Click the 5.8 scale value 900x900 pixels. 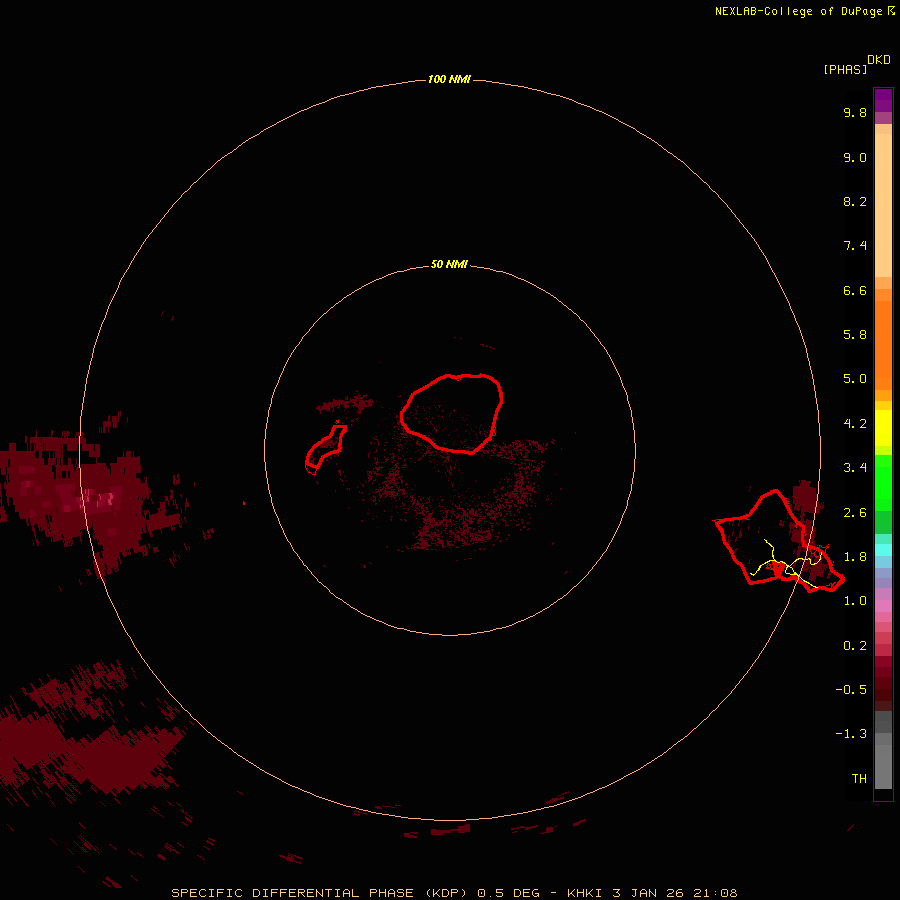(x=855, y=335)
